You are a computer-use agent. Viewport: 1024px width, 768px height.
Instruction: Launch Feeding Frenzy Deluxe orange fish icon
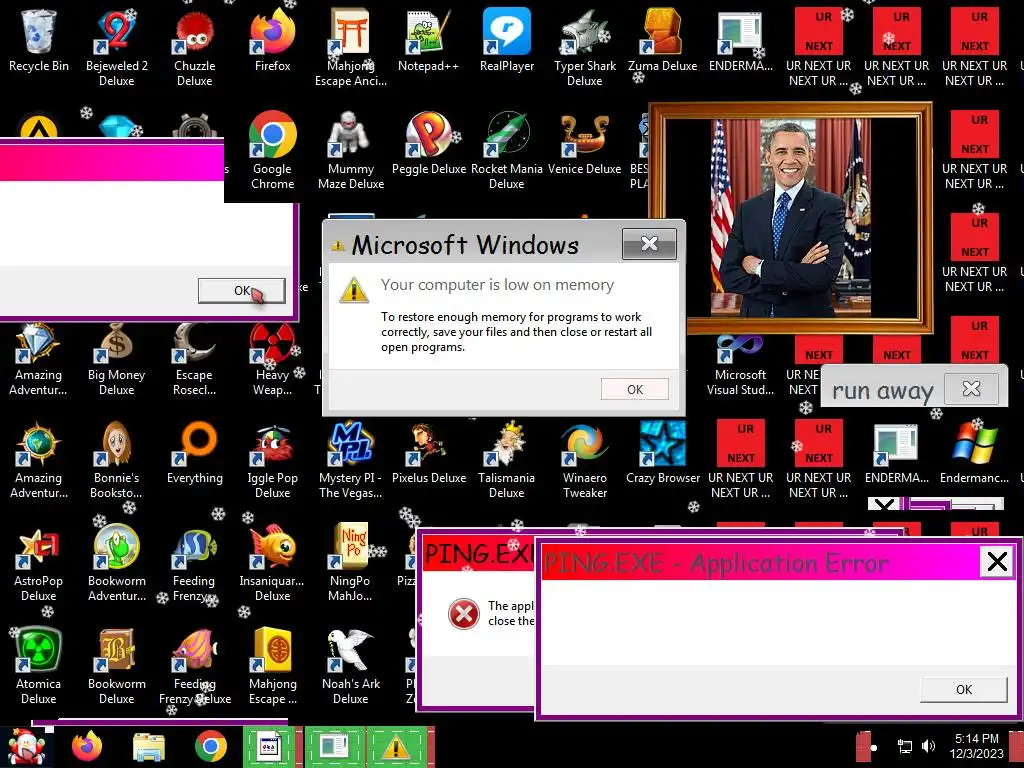(x=195, y=666)
